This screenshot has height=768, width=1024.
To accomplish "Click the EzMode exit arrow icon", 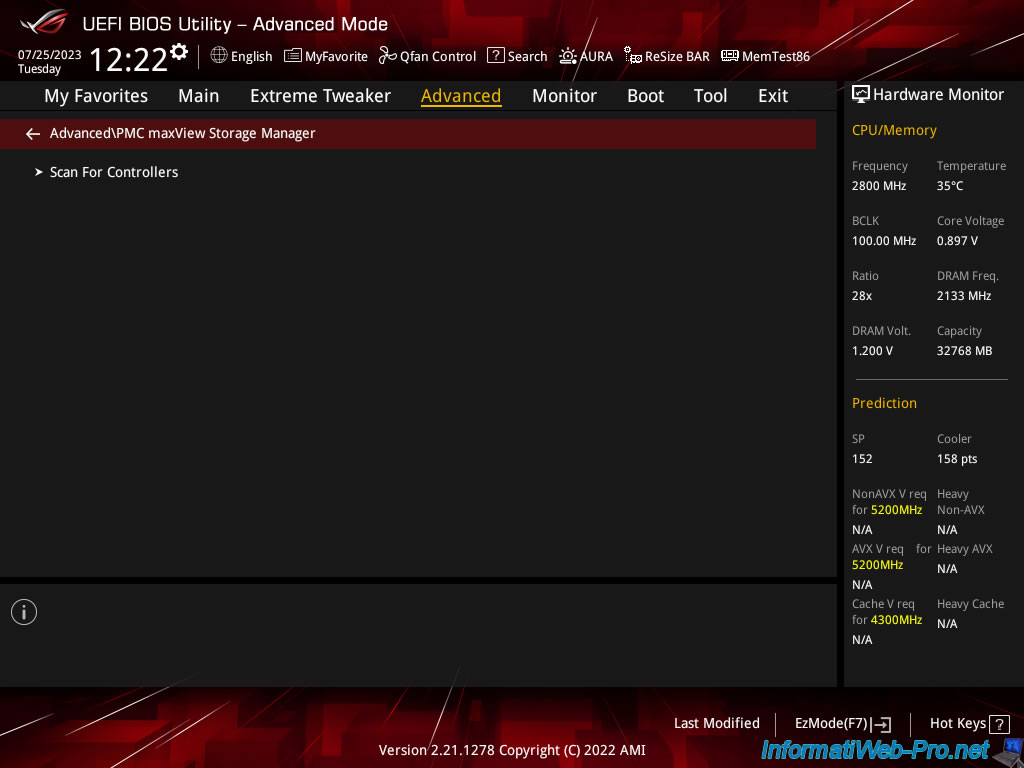I will [882, 724].
